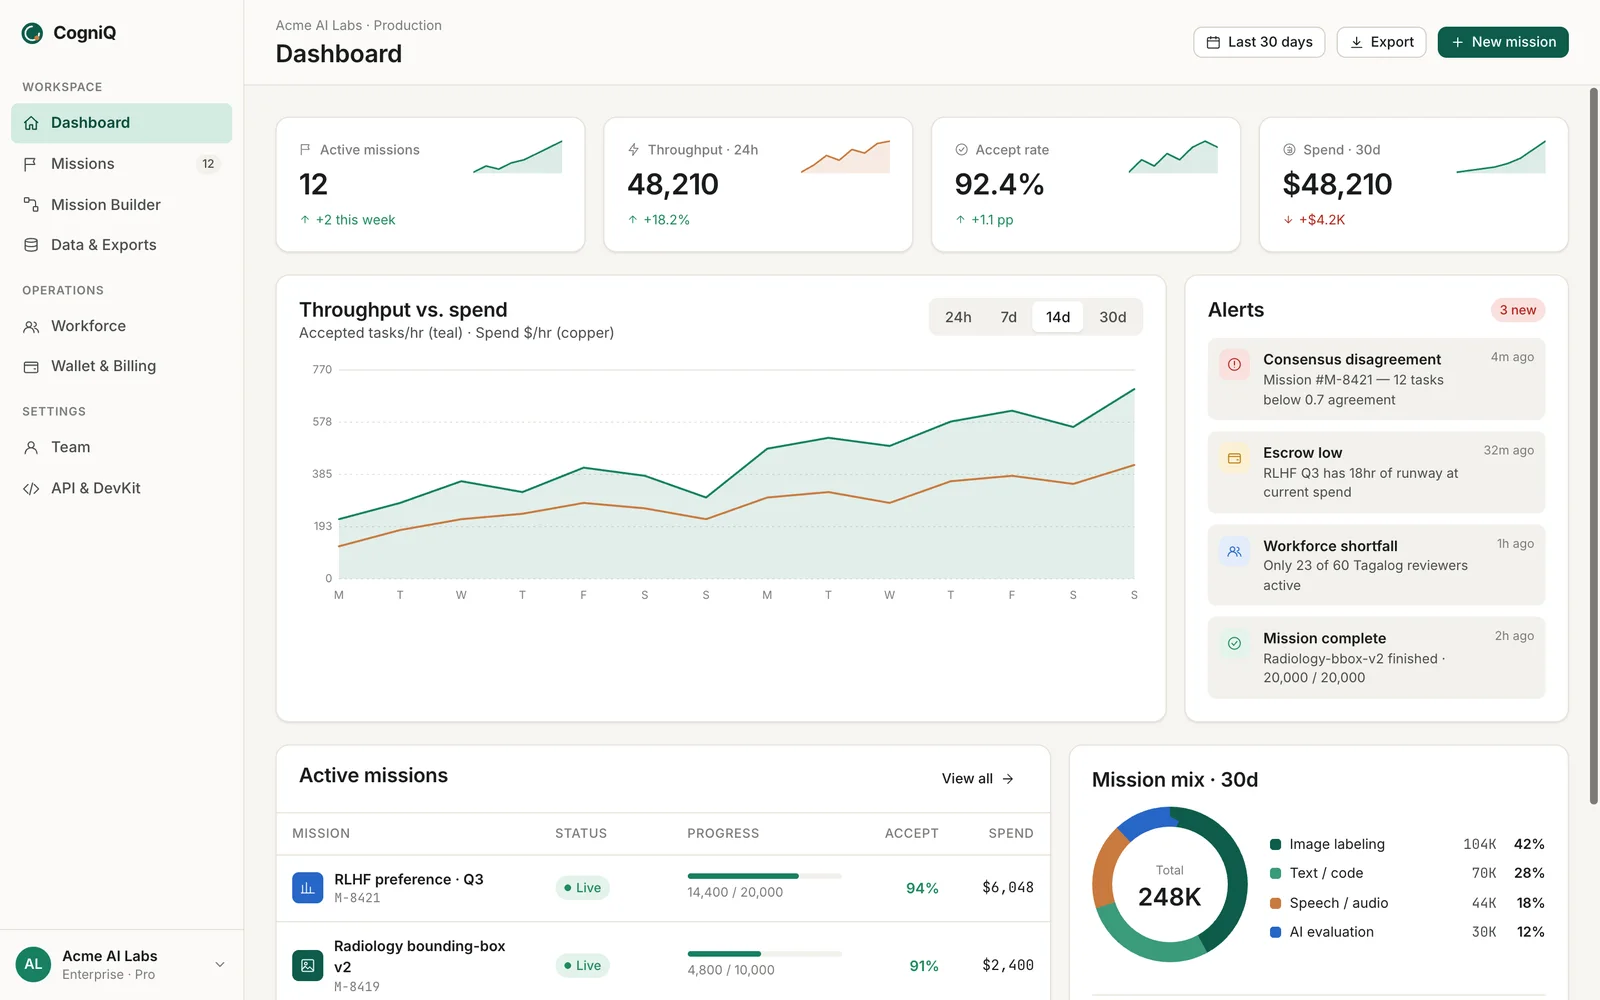1600x1000 pixels.
Task: Click the Text / code legend color swatch
Action: 1275,874
